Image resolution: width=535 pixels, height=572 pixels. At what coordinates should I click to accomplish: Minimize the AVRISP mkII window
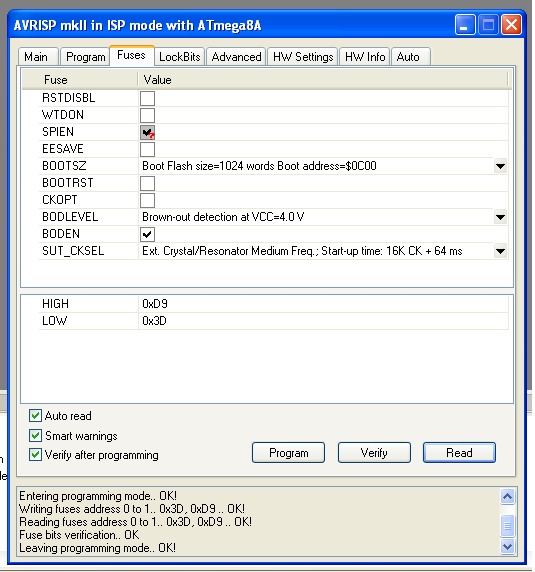pyautogui.click(x=465, y=25)
